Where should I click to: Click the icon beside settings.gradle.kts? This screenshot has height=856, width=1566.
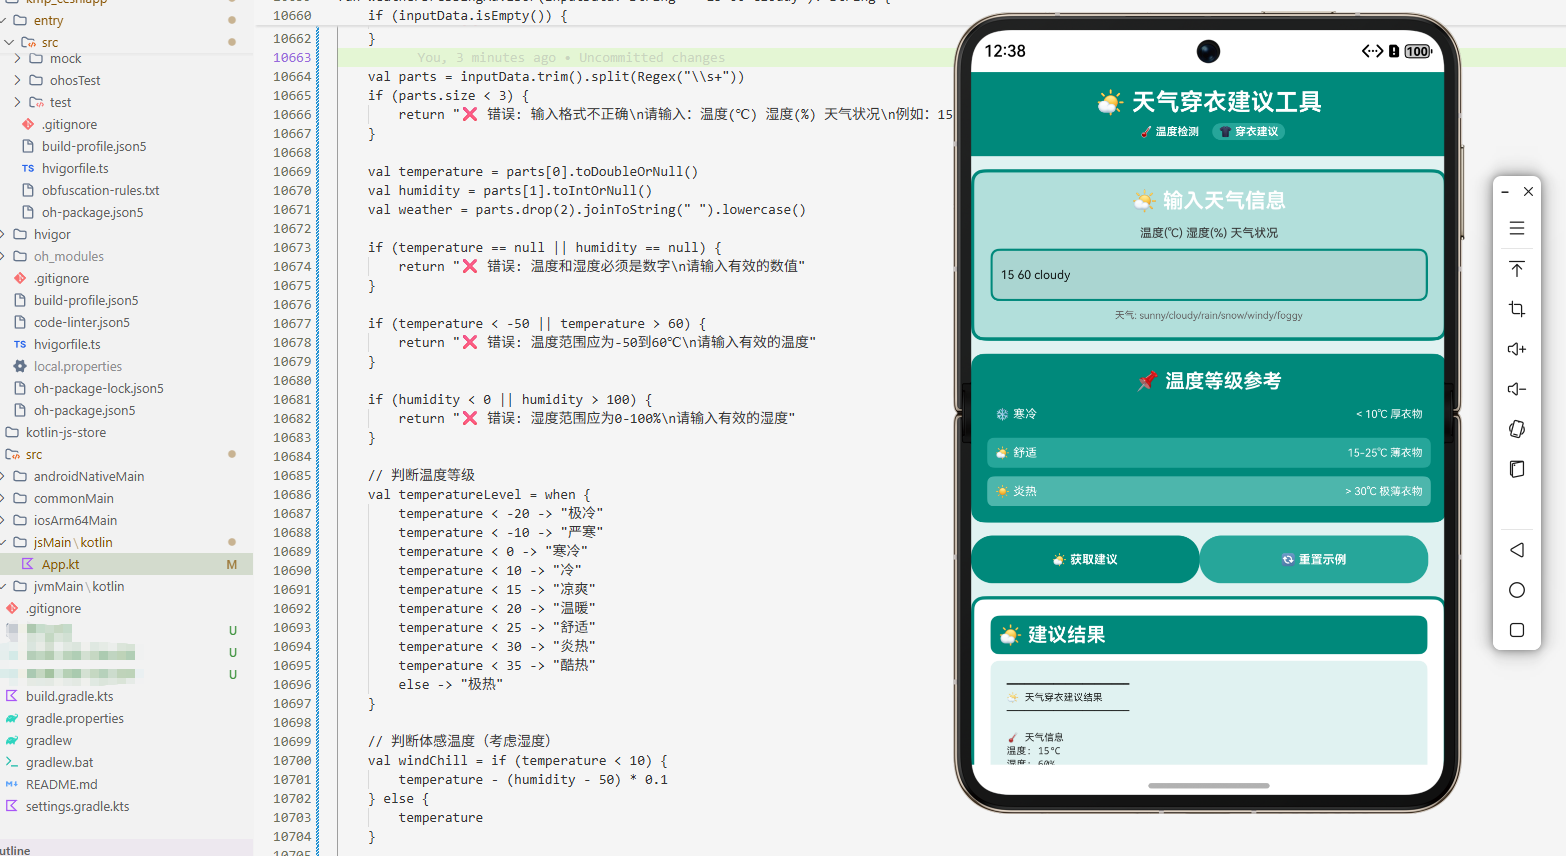(12, 806)
